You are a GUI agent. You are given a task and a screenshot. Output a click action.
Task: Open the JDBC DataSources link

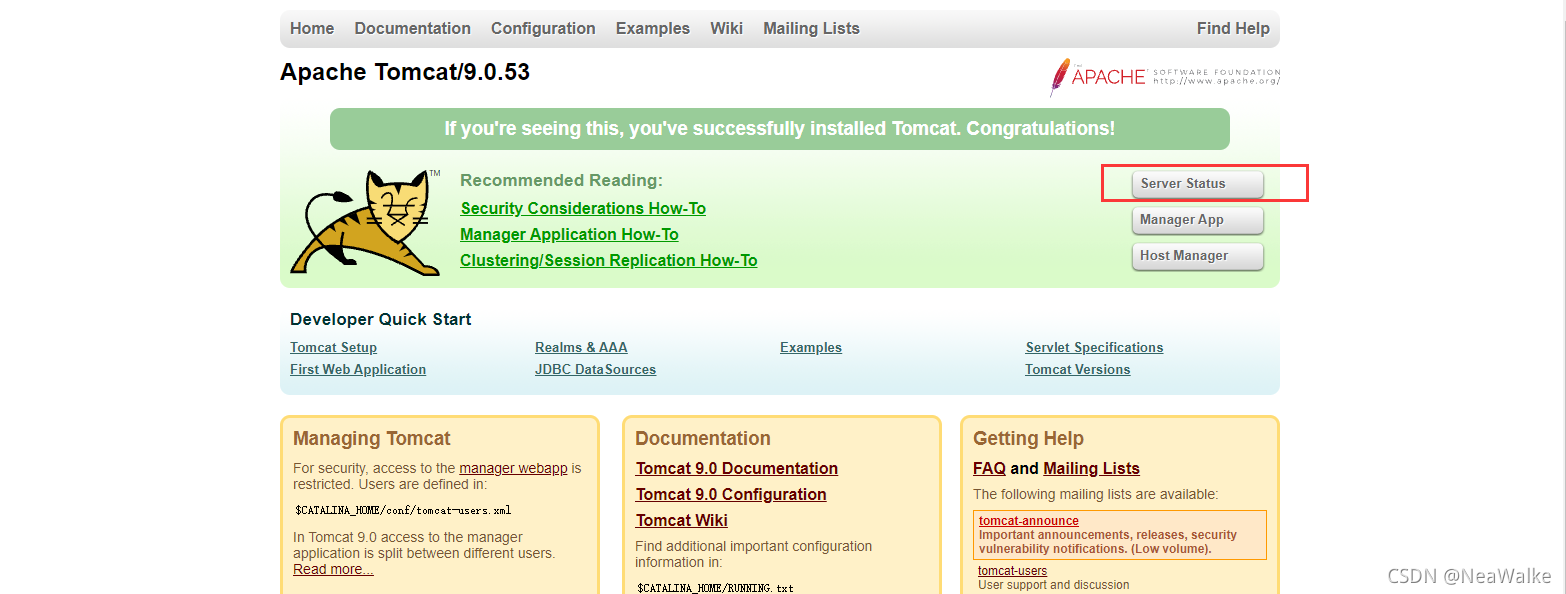[595, 370]
